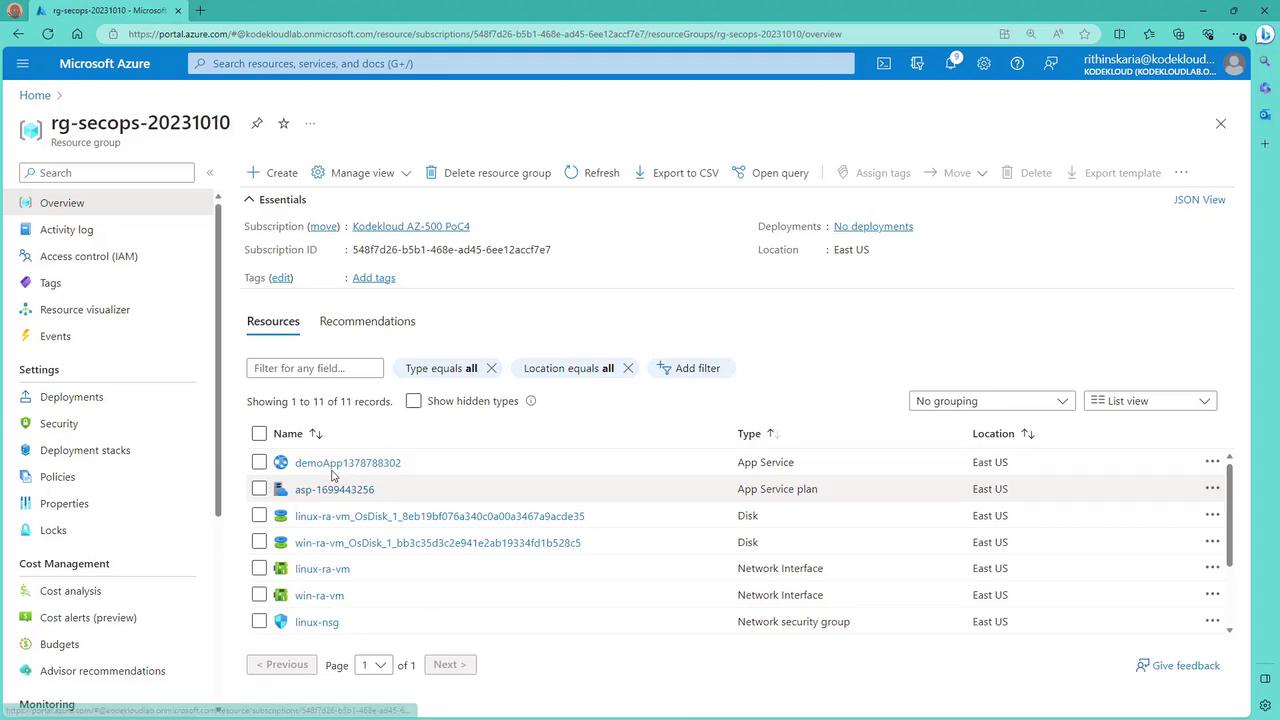Pin the resource group to dashboard
Viewport: 1280px width, 720px height.
point(257,123)
